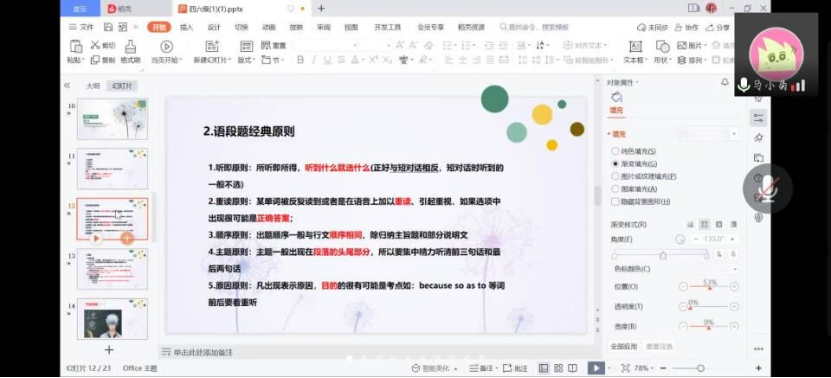This screenshot has height=378, width=831.
Task: Open the color stop color (色标颜色) dropdown
Action: (718, 269)
